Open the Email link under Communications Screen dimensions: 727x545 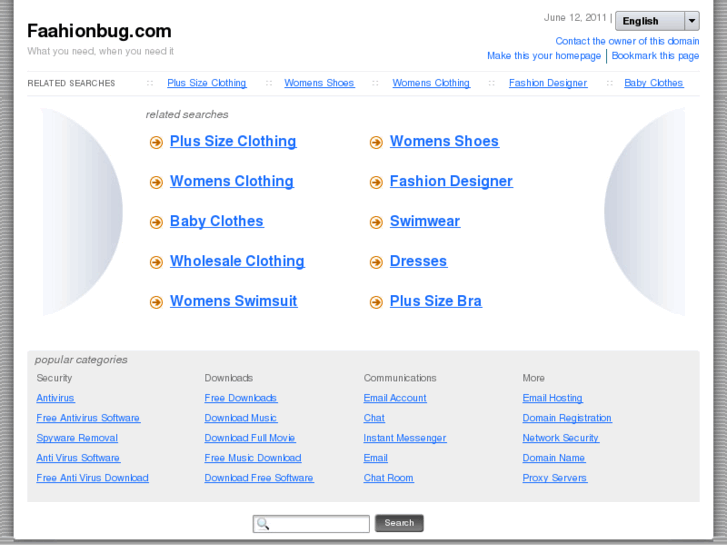pyautogui.click(x=376, y=458)
